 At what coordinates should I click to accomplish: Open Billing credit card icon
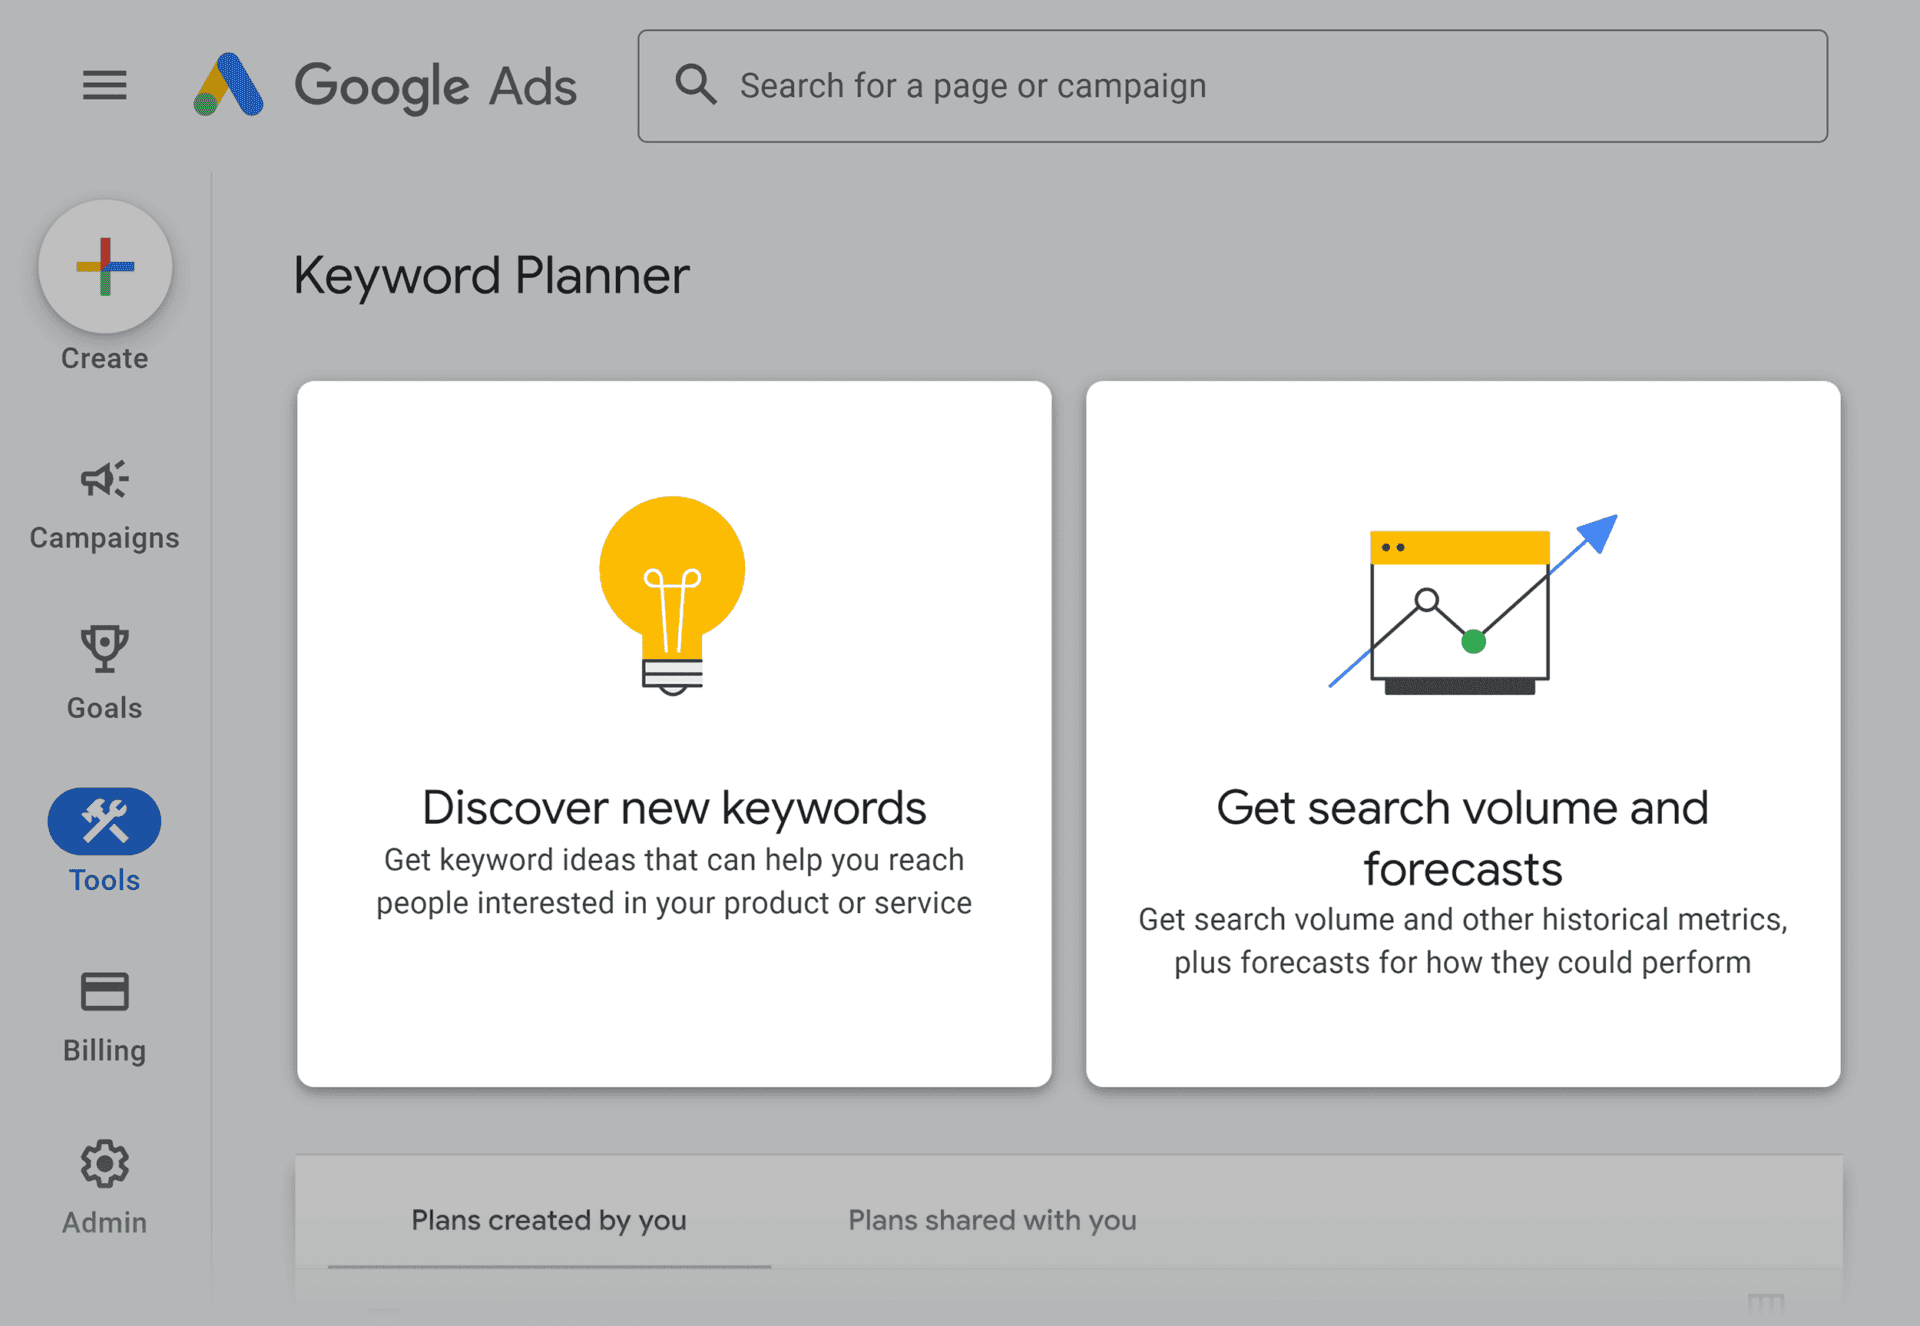click(104, 992)
